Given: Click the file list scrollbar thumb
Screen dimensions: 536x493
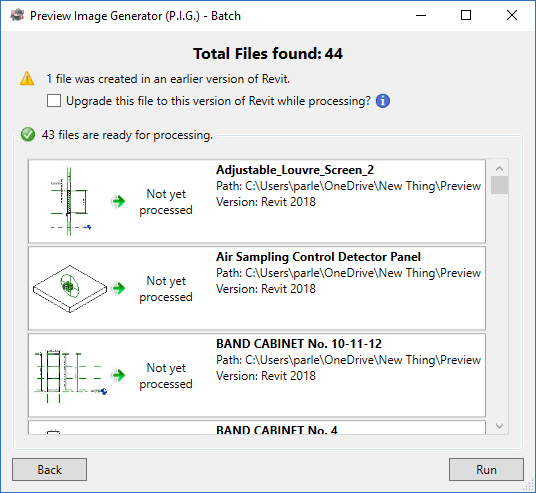Looking at the screenshot, I should tap(499, 185).
